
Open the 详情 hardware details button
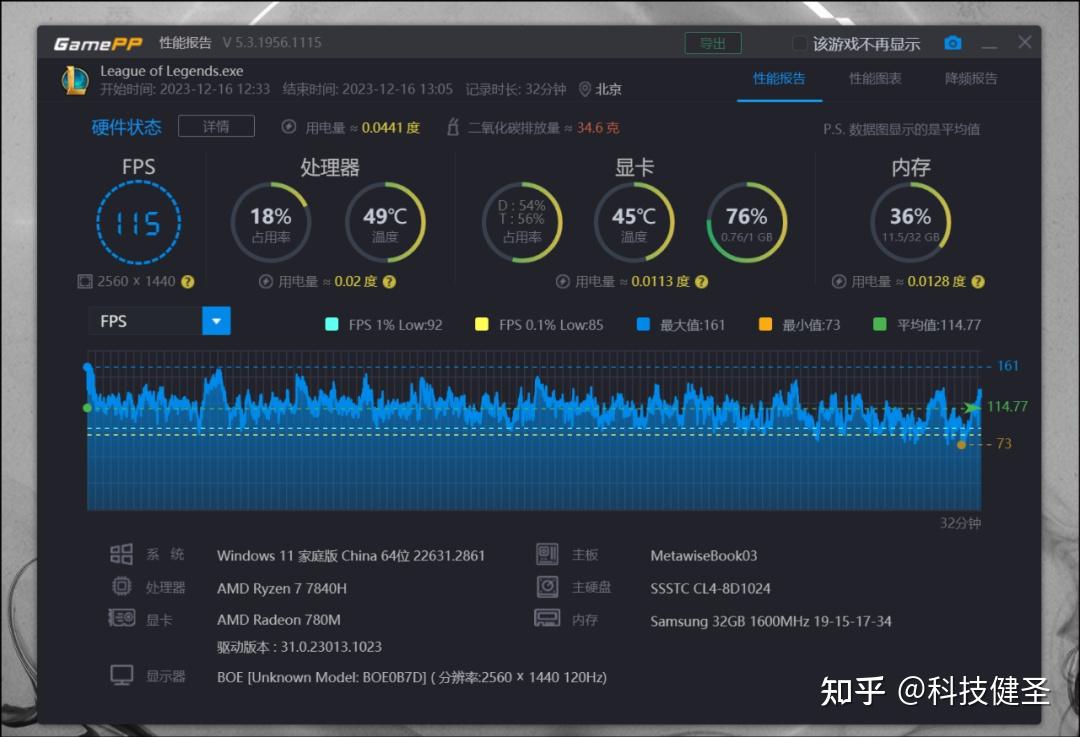click(216, 126)
